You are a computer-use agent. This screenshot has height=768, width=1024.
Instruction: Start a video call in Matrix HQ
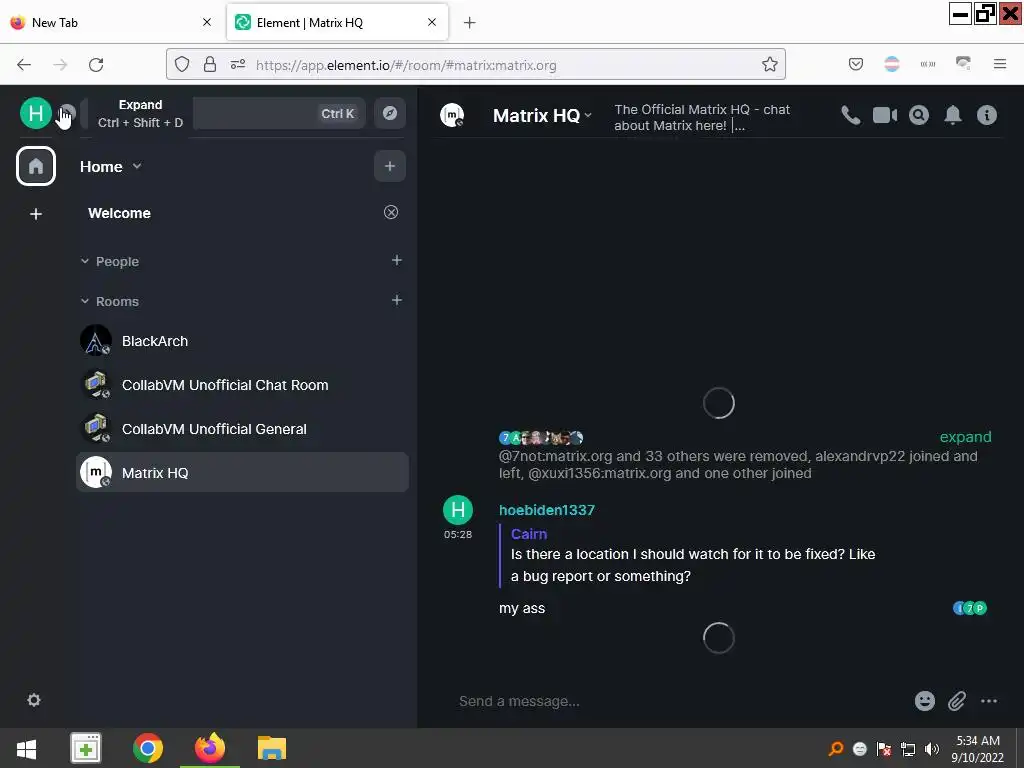[885, 115]
